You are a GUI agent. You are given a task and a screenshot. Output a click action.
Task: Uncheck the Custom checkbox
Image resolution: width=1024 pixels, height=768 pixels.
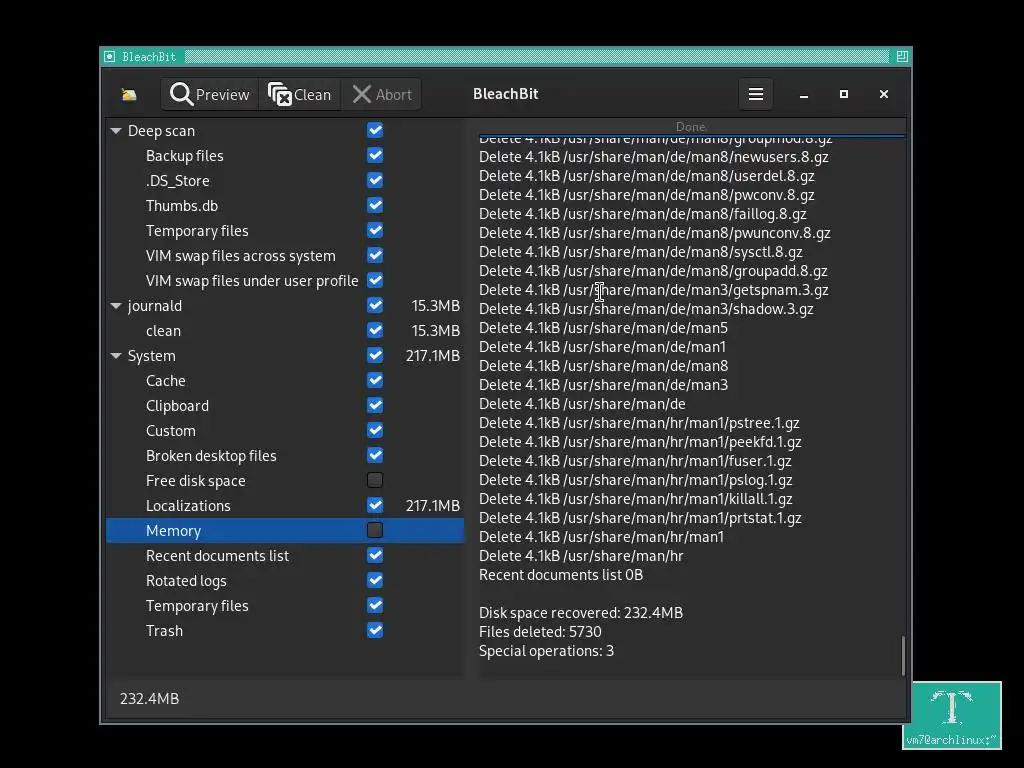tap(375, 430)
